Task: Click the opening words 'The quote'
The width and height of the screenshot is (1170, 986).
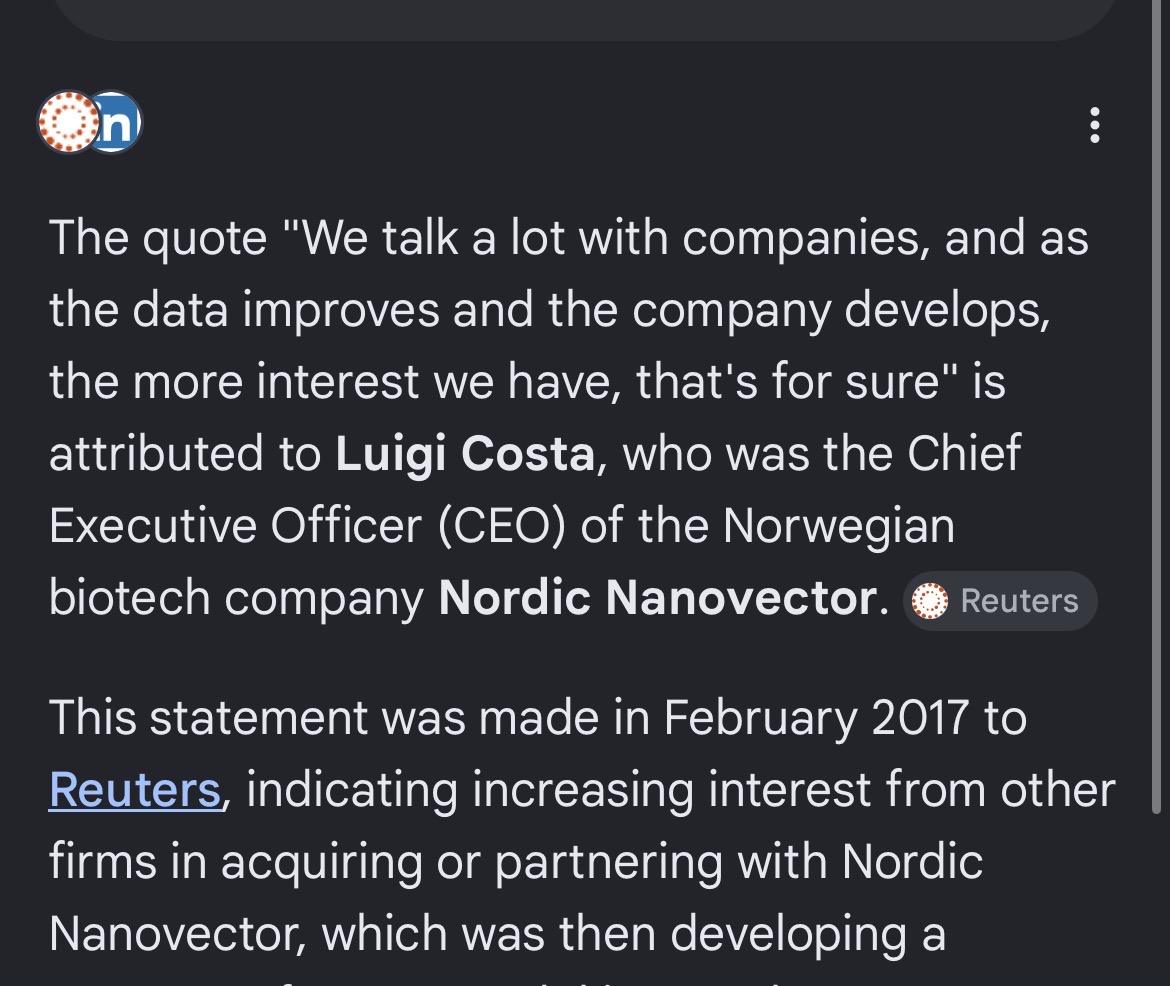Action: click(x=157, y=238)
